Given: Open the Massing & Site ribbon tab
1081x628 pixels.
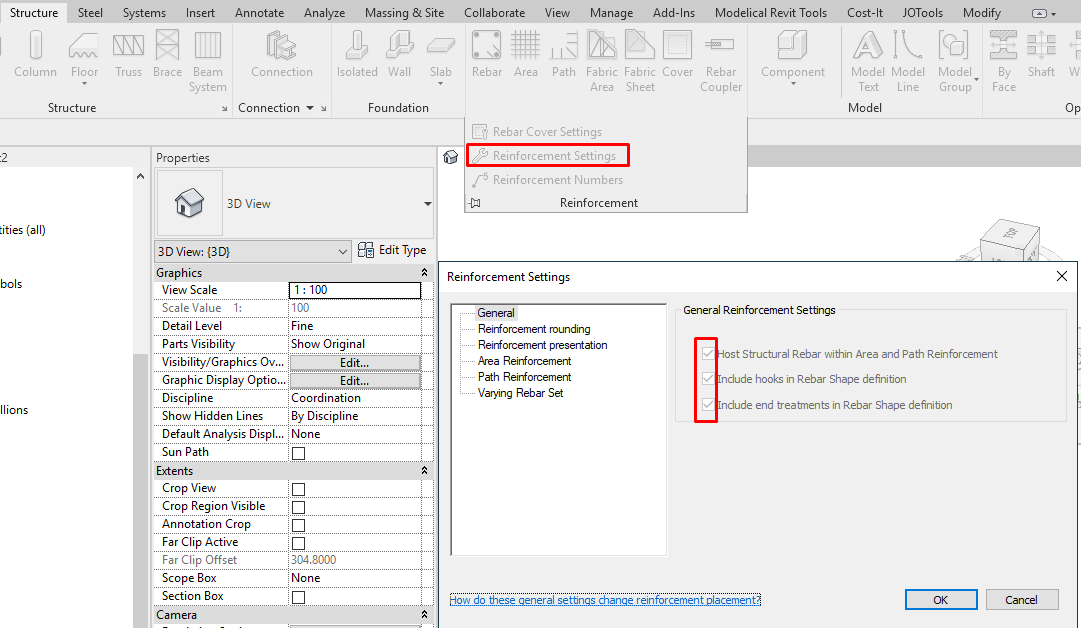Looking at the screenshot, I should [x=404, y=13].
